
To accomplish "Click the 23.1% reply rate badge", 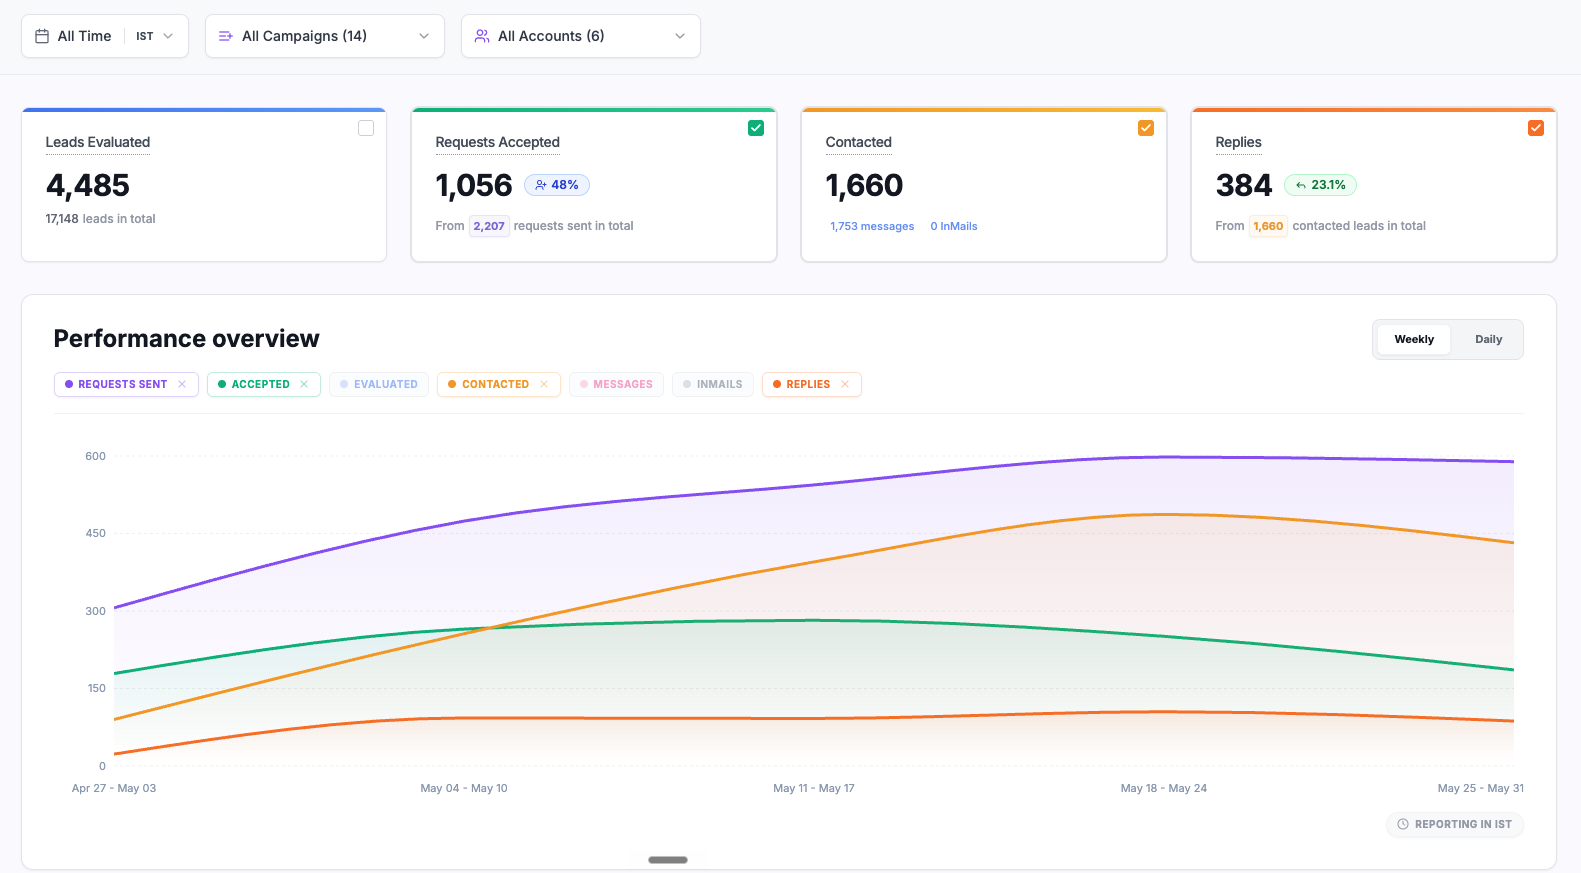I will click(x=1320, y=185).
